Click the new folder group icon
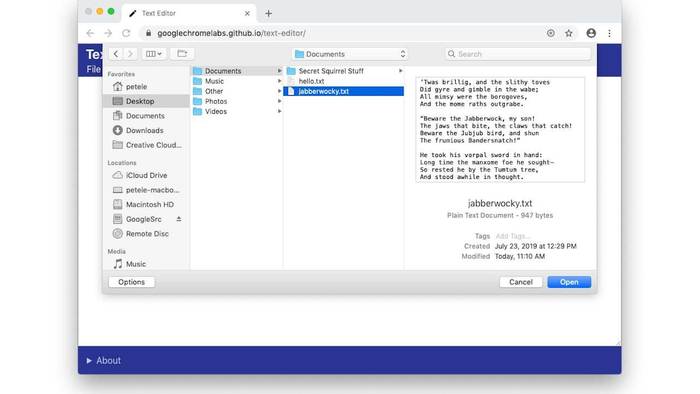 tap(182, 54)
